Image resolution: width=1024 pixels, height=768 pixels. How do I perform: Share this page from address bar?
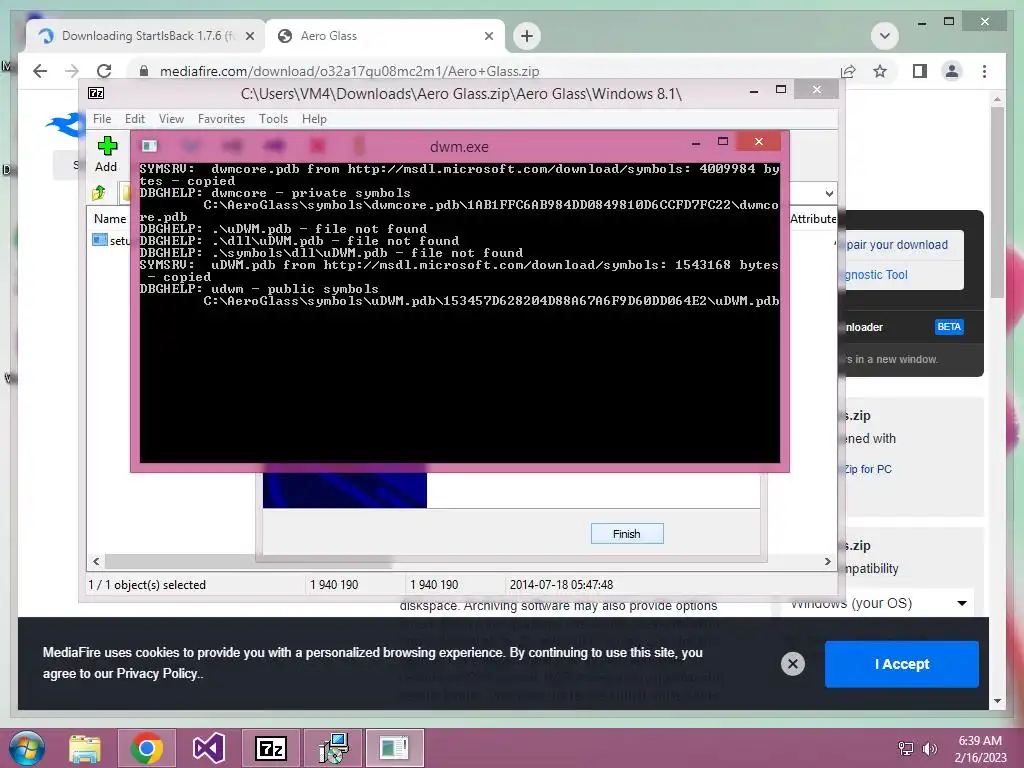click(x=848, y=71)
